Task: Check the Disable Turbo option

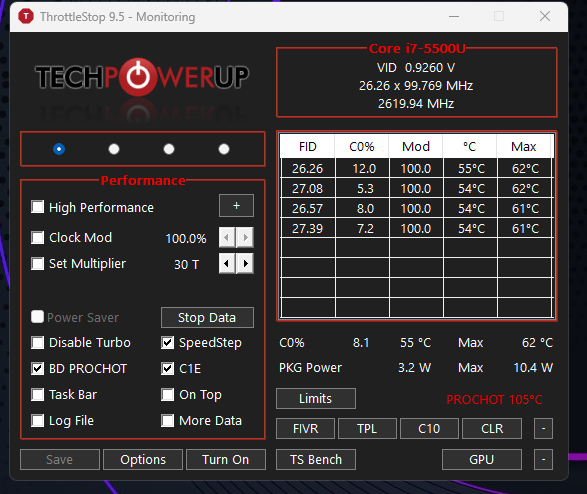Action: tap(37, 342)
